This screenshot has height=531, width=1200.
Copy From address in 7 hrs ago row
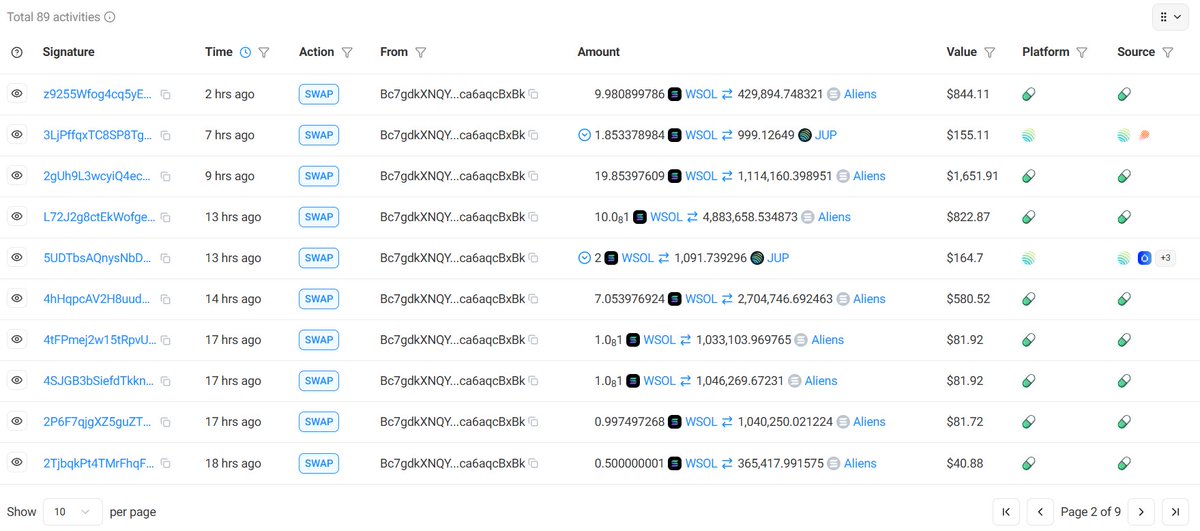534,135
